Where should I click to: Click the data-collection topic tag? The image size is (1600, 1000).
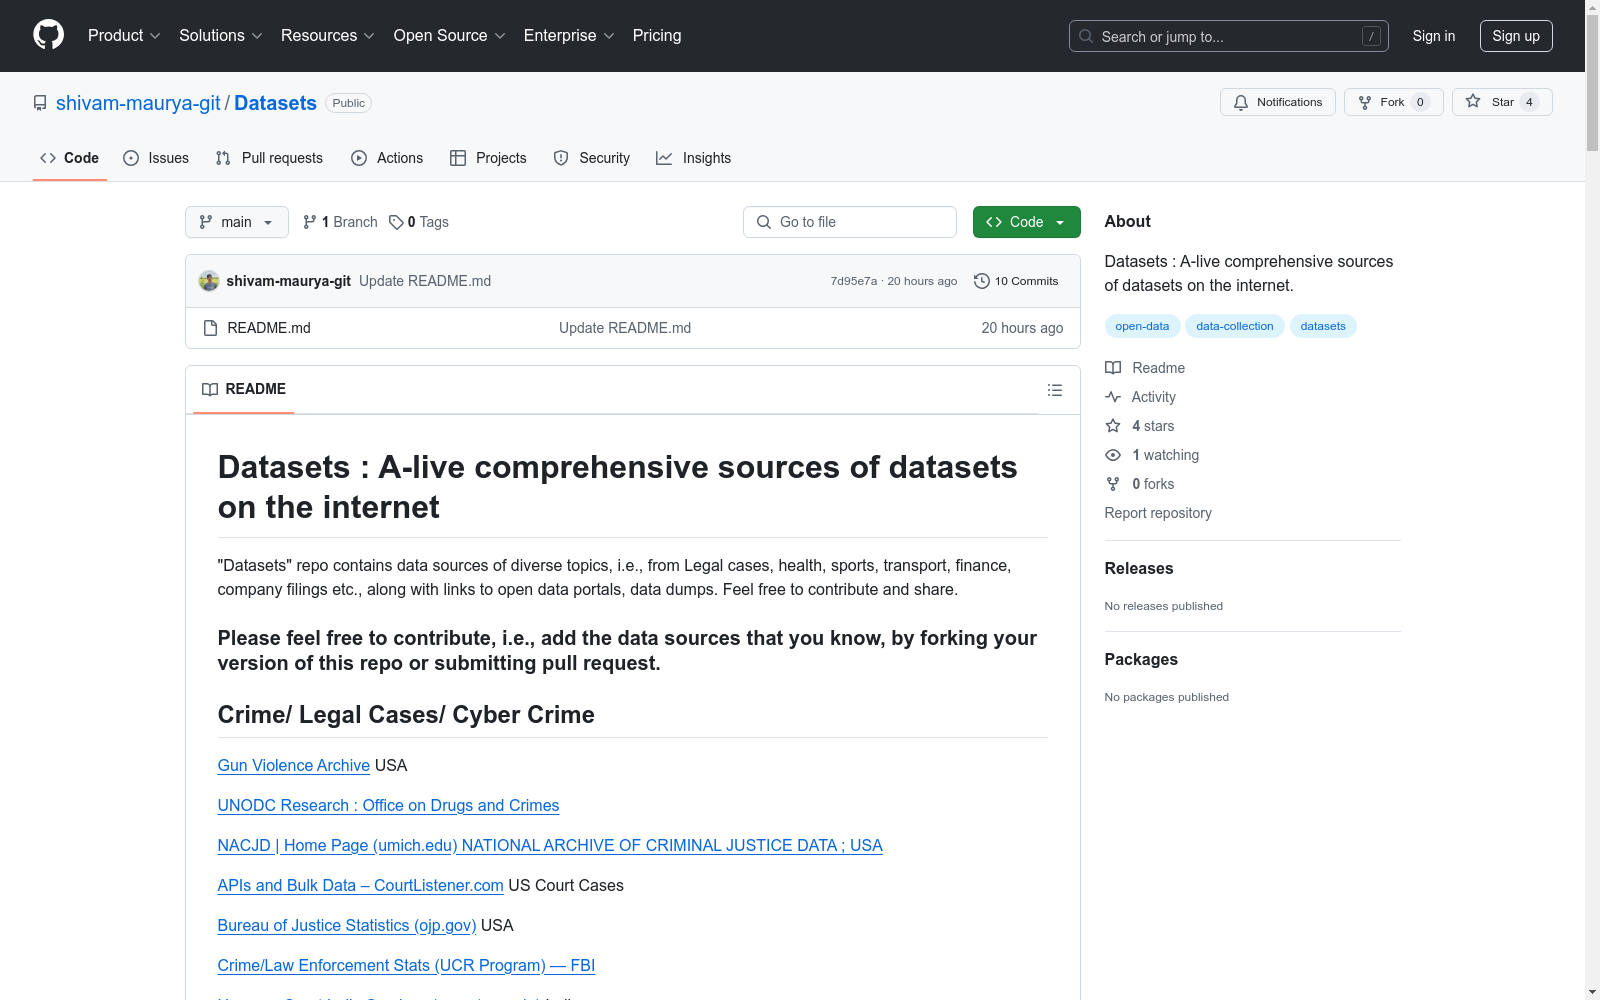1235,326
